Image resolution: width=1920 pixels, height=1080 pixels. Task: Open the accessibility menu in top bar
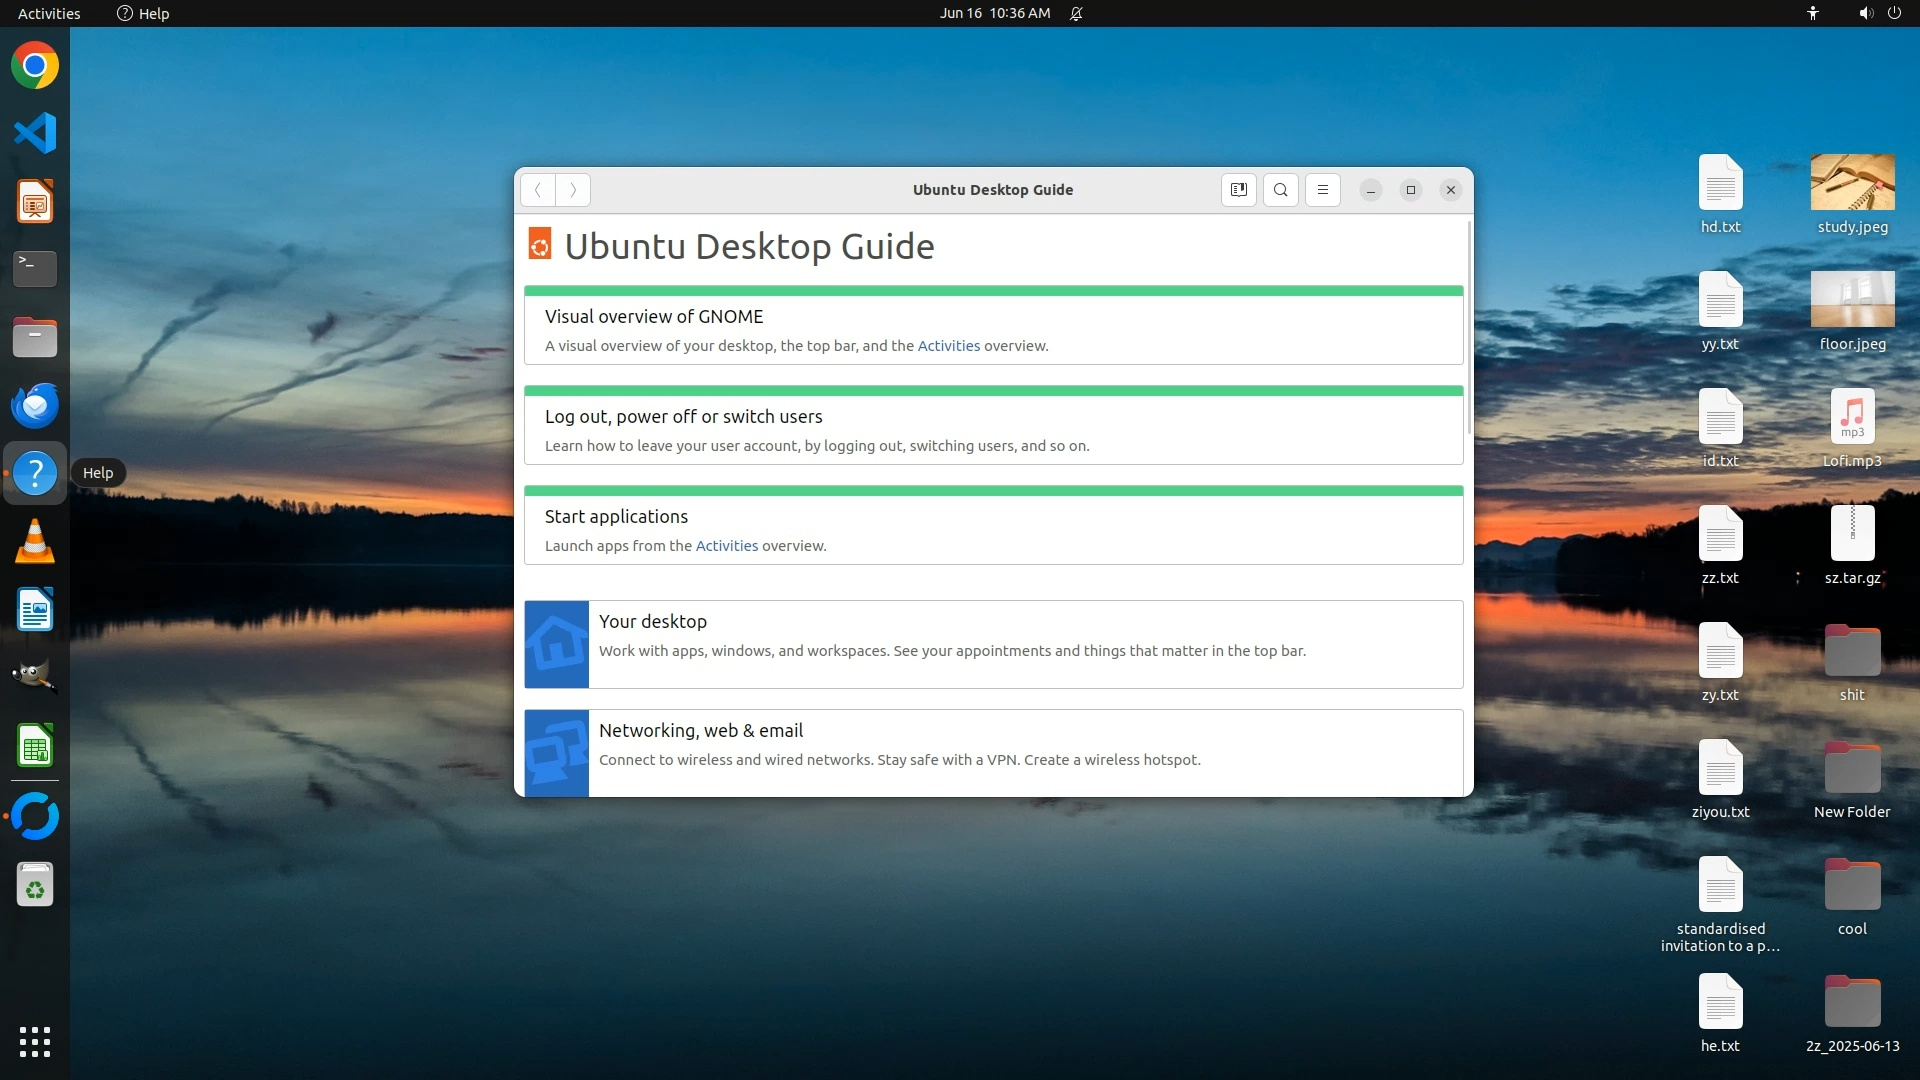tap(1812, 13)
